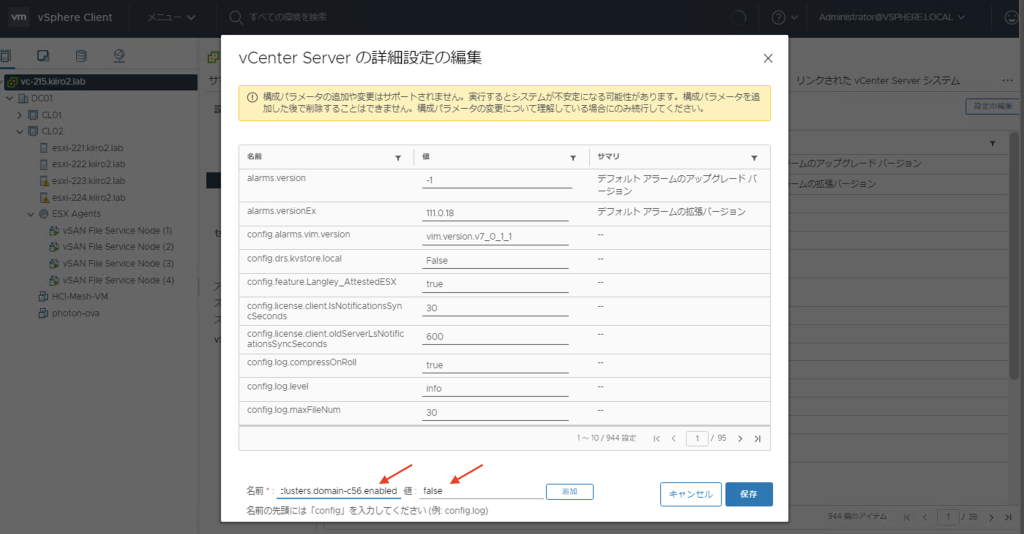Edit the config.alarms.vim.version value field
This screenshot has width=1024, height=534.
point(495,237)
